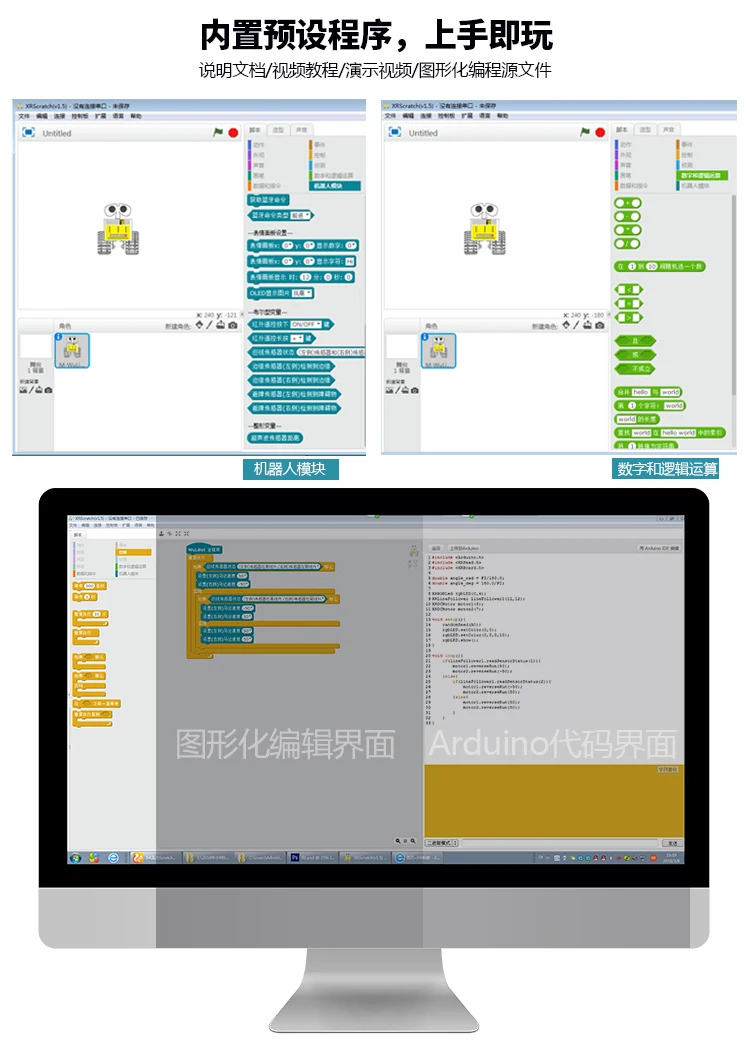Click zoom-in magnifier in monitor script area

pyautogui.click(x=413, y=841)
